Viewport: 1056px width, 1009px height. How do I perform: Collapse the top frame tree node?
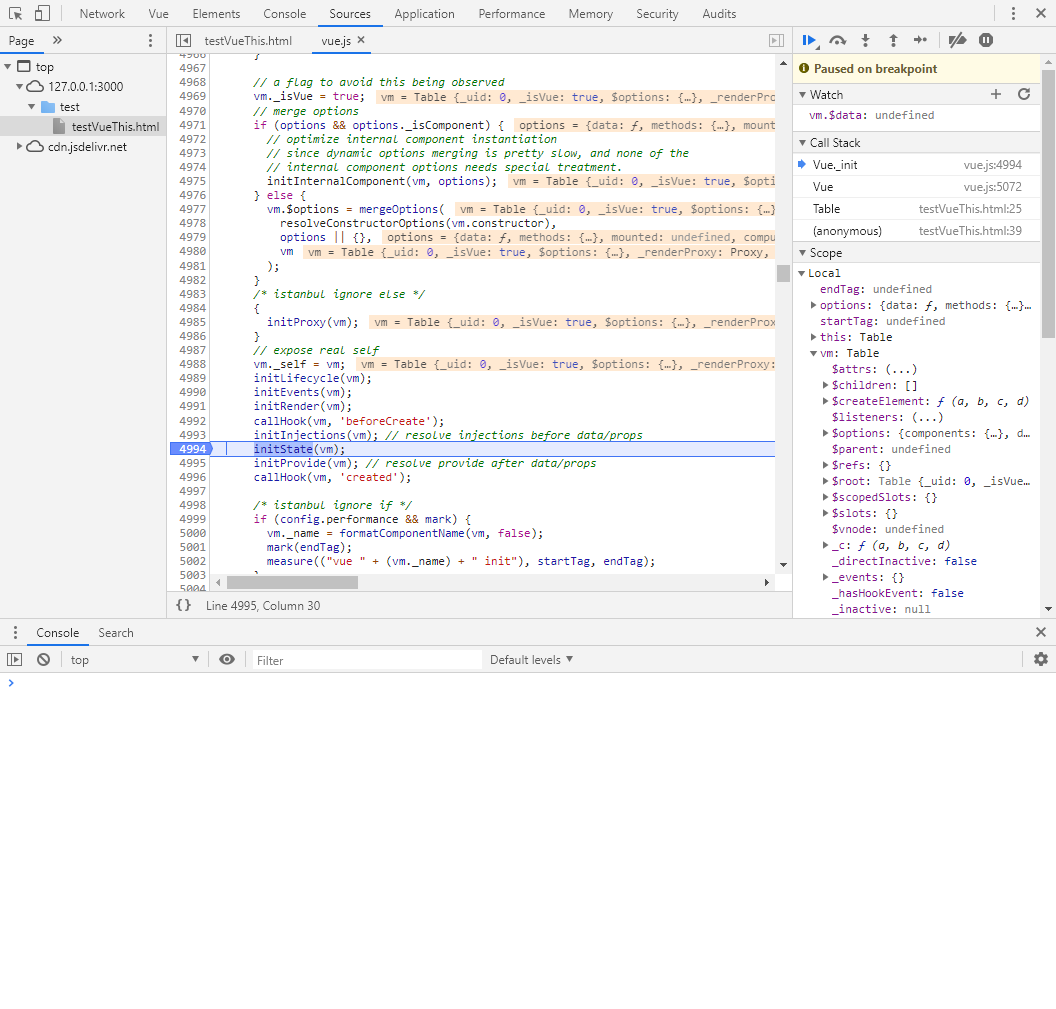click(x=8, y=67)
